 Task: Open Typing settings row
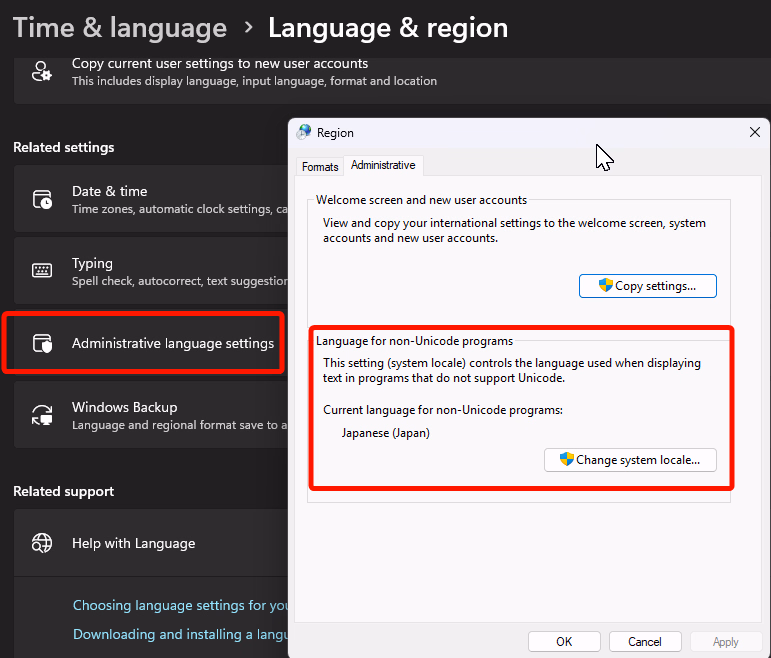(150, 271)
